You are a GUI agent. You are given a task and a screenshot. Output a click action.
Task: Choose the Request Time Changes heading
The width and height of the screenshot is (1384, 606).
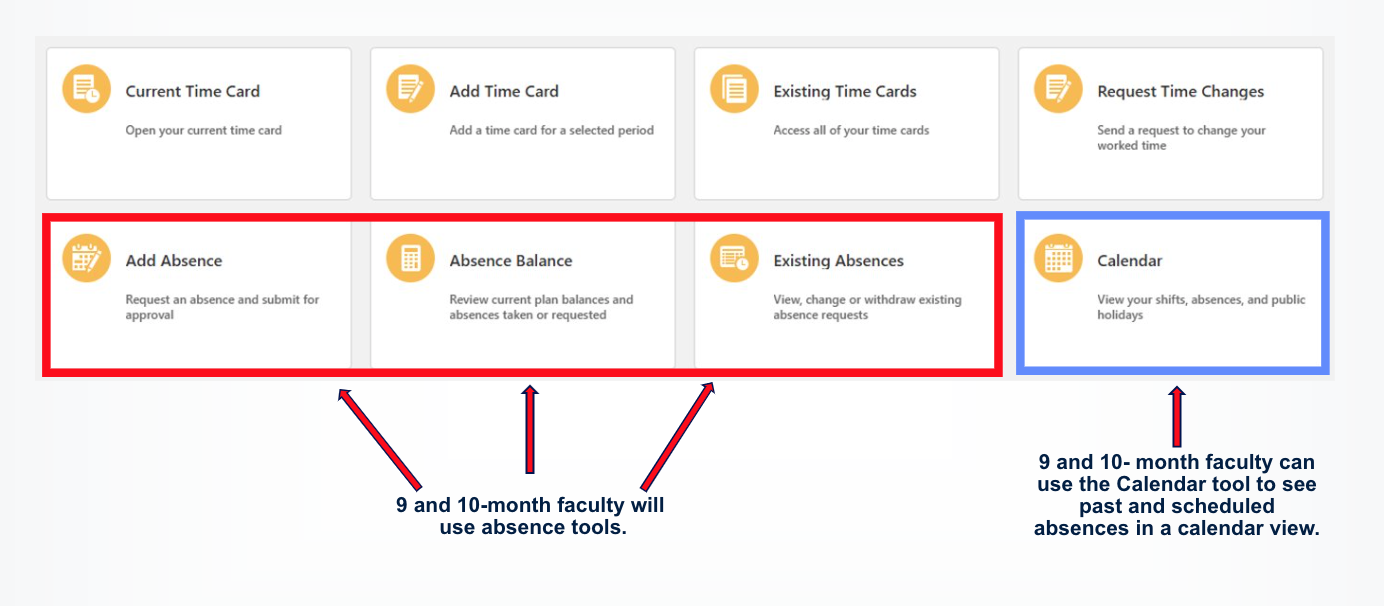[x=1180, y=91]
